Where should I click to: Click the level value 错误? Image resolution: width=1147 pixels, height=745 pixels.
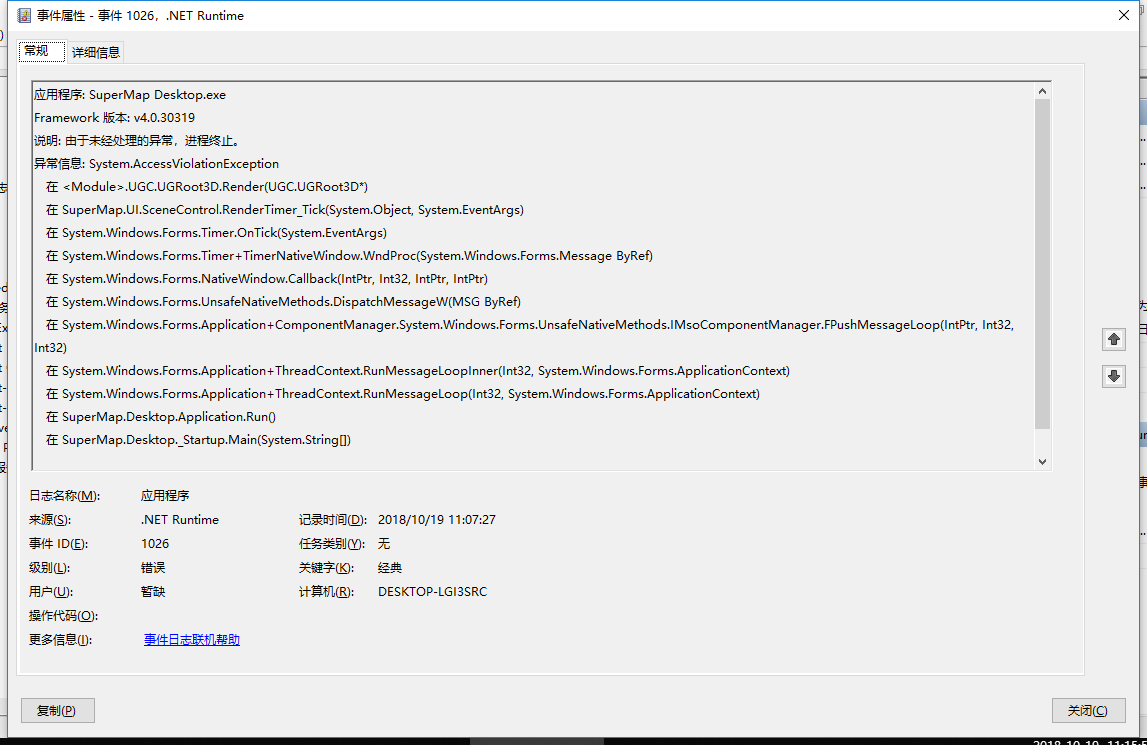tap(153, 568)
